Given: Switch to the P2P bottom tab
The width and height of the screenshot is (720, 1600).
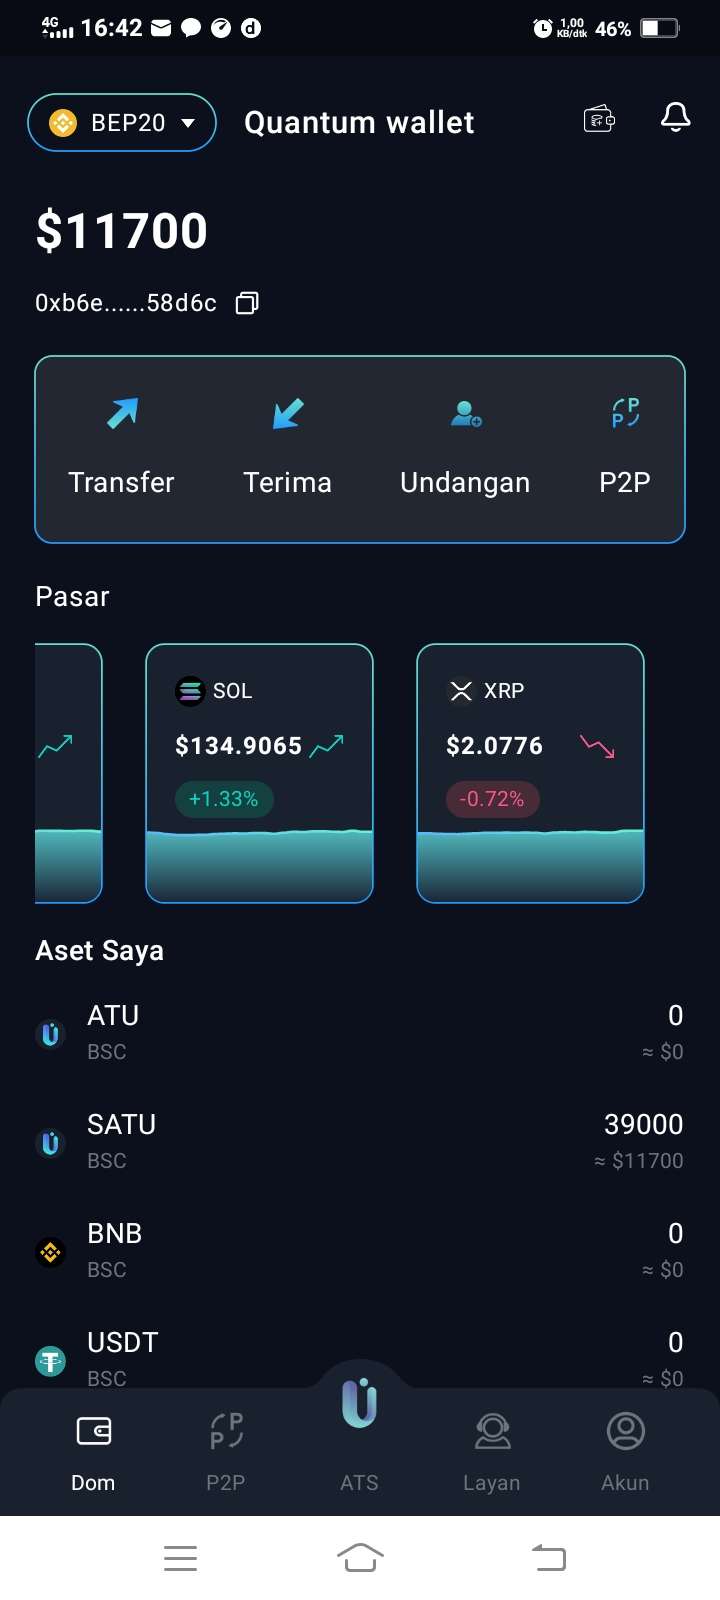Looking at the screenshot, I should click(226, 1448).
